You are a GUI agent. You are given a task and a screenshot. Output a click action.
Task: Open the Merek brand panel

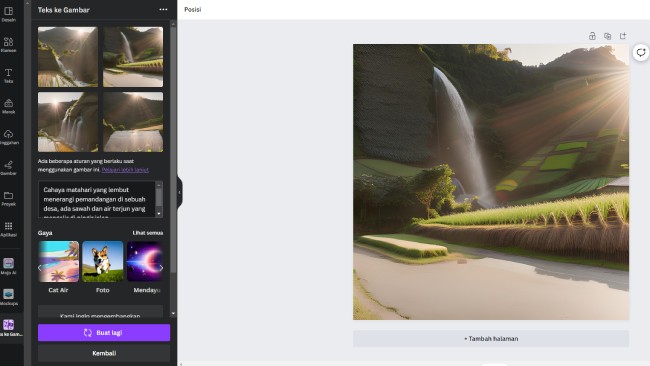(8, 106)
